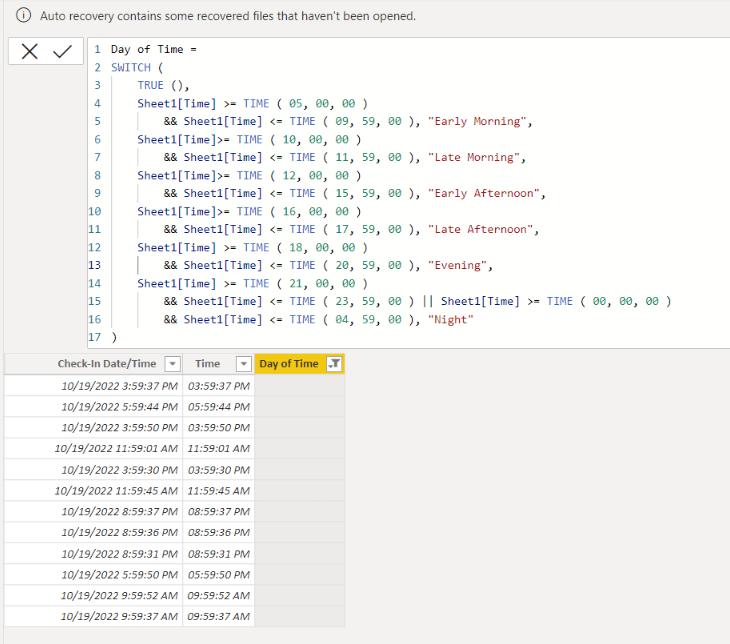Click Sheet1[Time] reference on line 12
Image resolution: width=730 pixels, height=644 pixels.
[x=177, y=247]
